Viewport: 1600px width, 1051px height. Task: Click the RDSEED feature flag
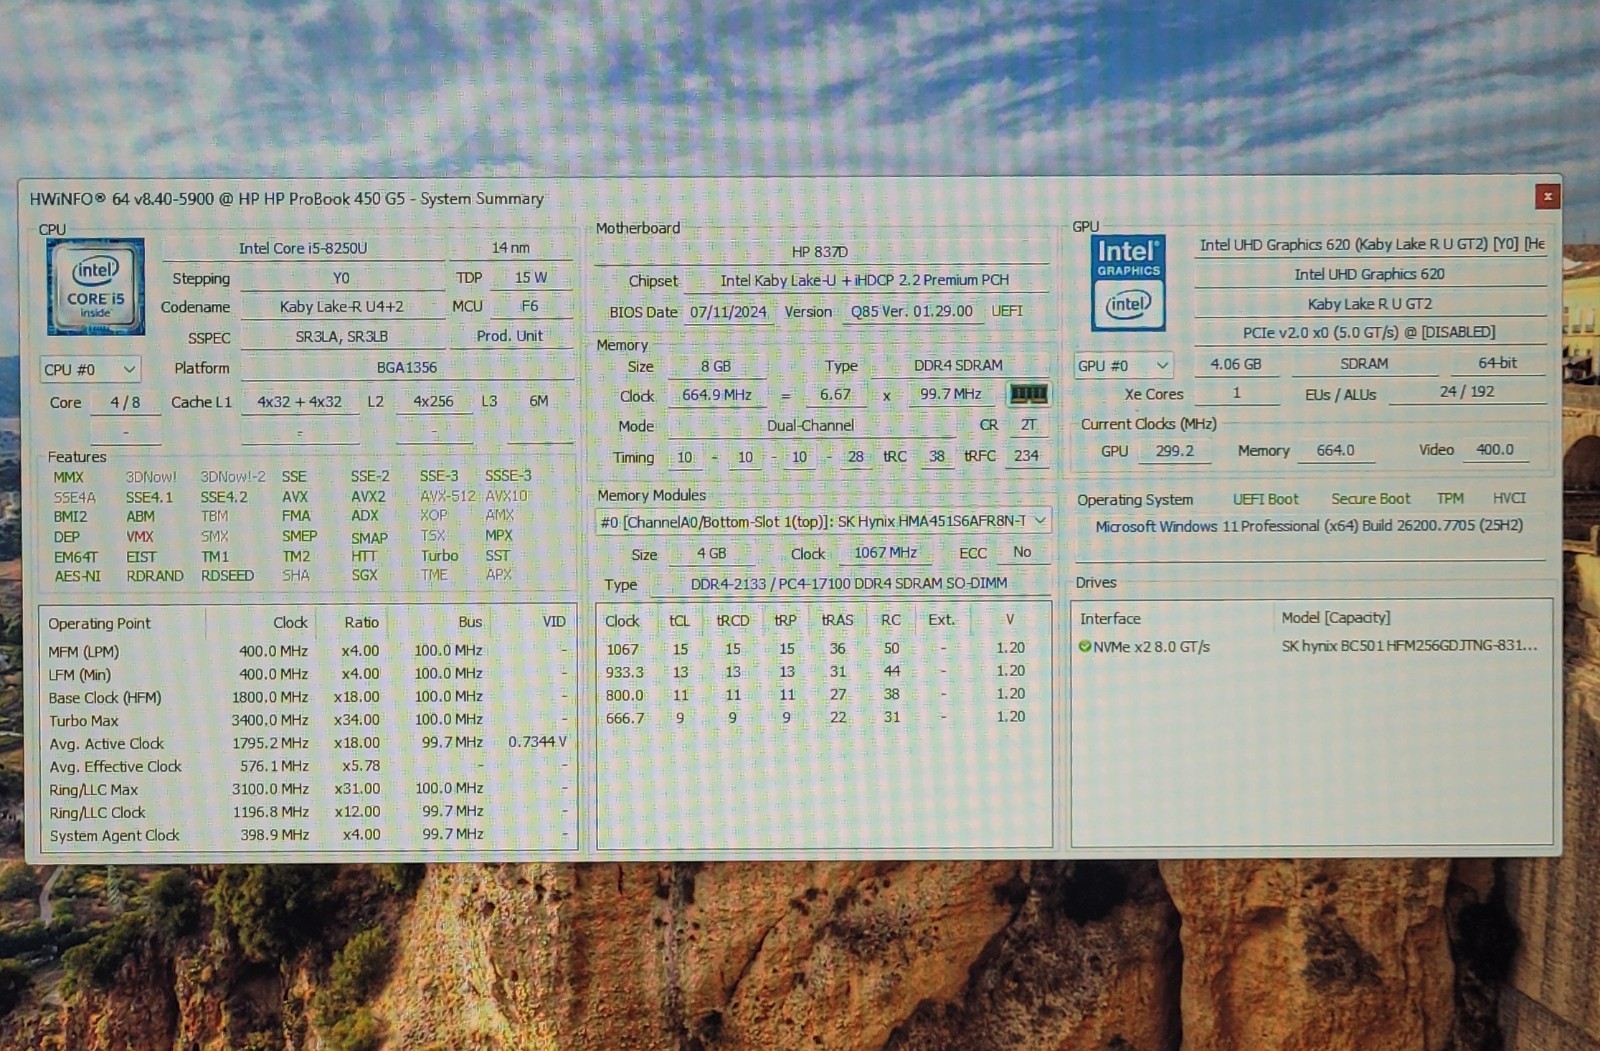pyautogui.click(x=227, y=576)
